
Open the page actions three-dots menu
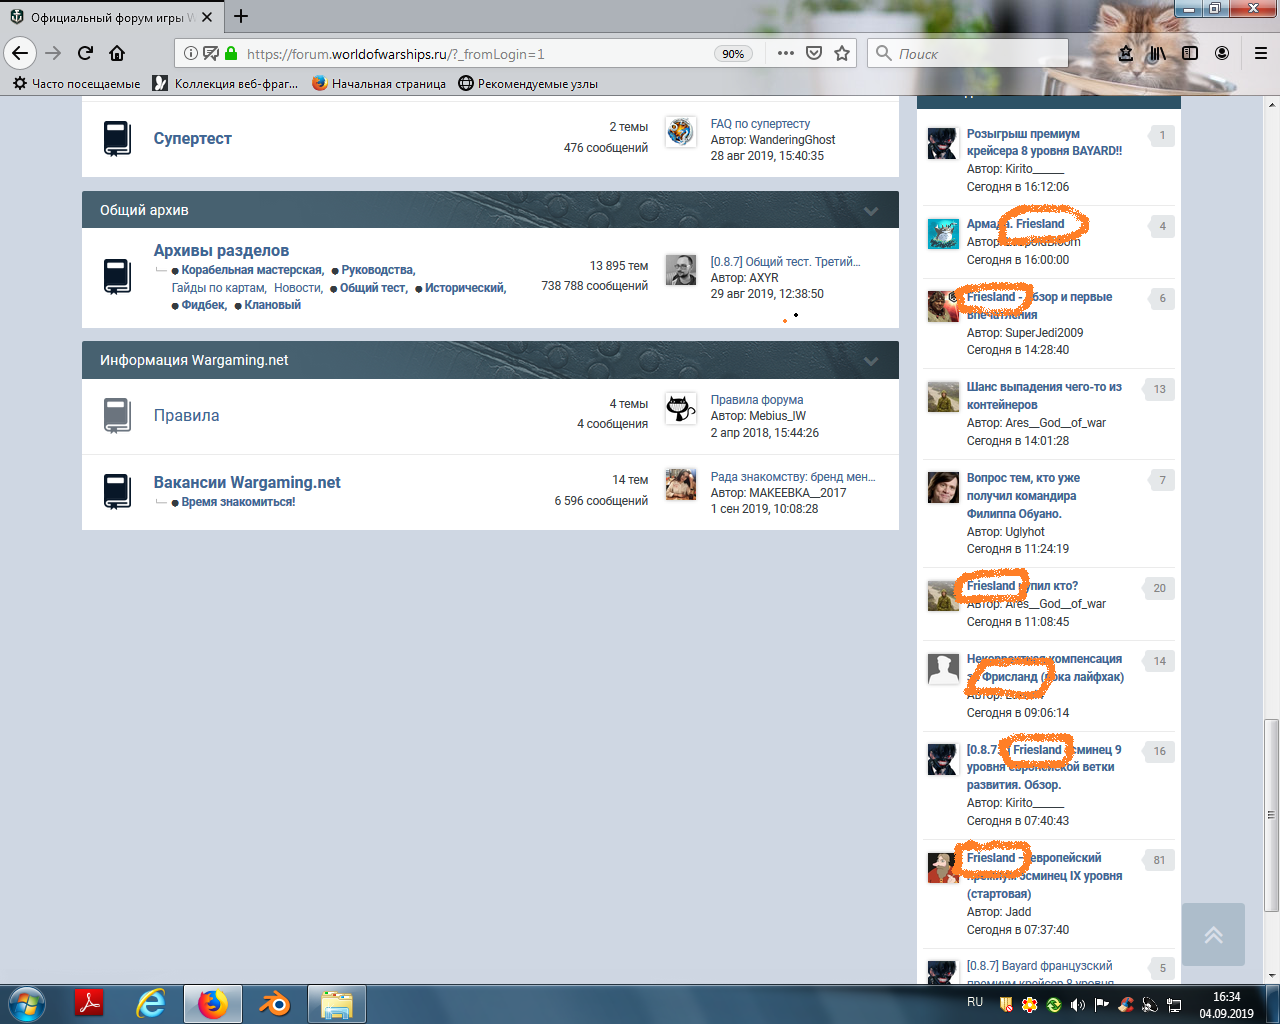click(786, 53)
